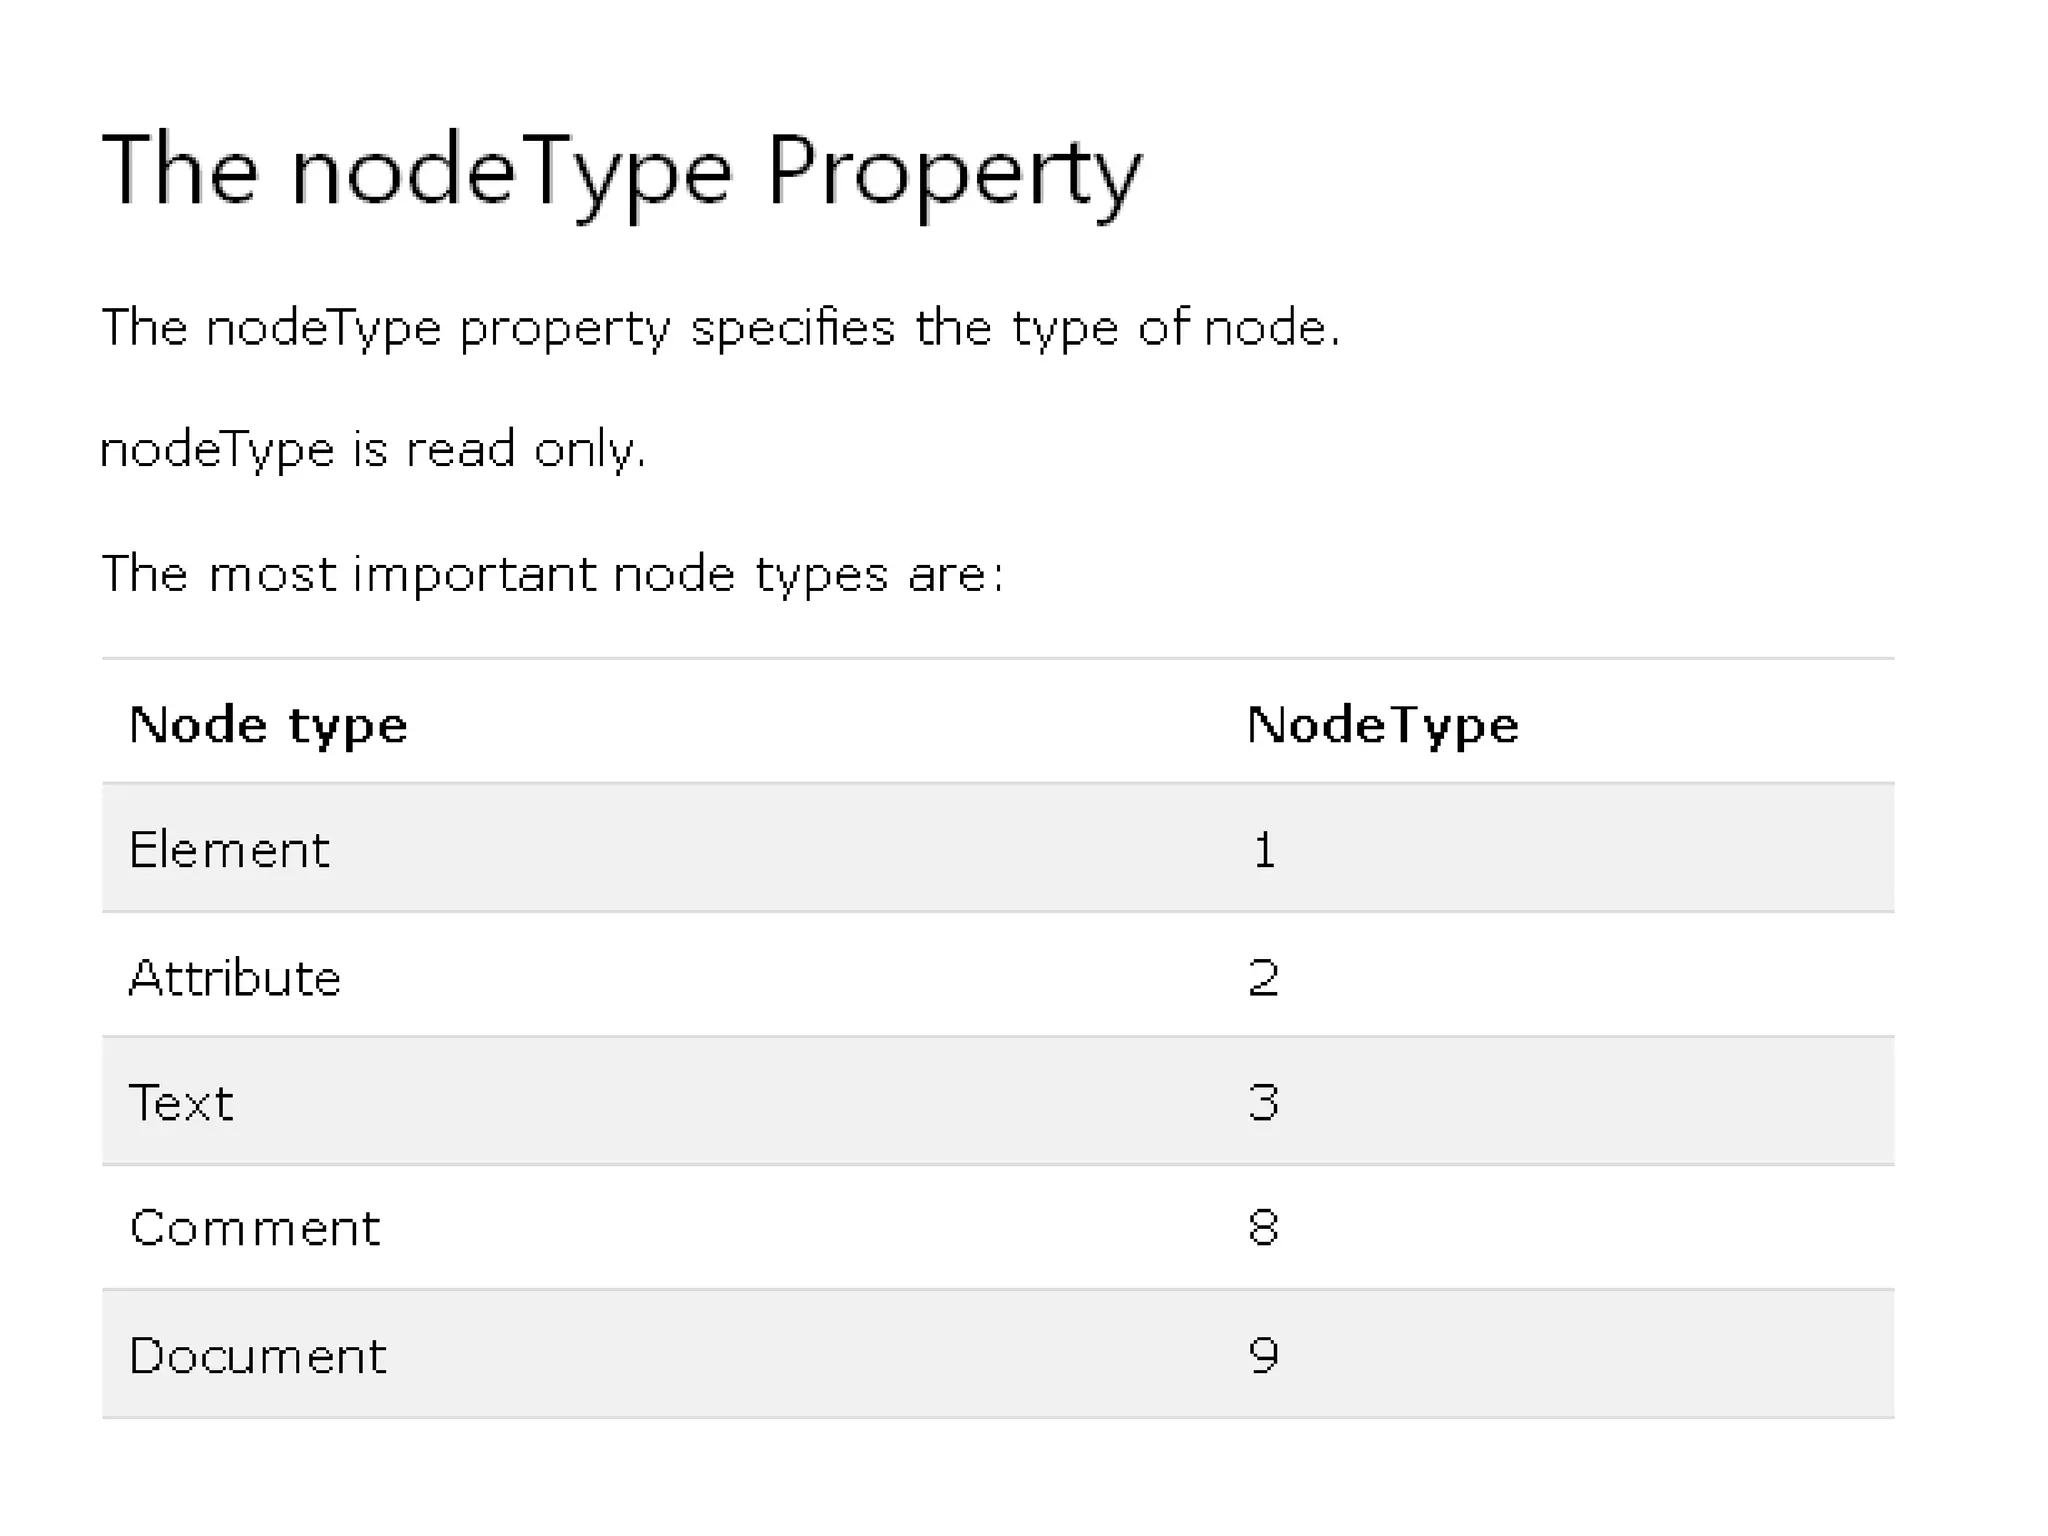Click the 'Text' table cell
This screenshot has width=2048, height=1536.
181,1103
